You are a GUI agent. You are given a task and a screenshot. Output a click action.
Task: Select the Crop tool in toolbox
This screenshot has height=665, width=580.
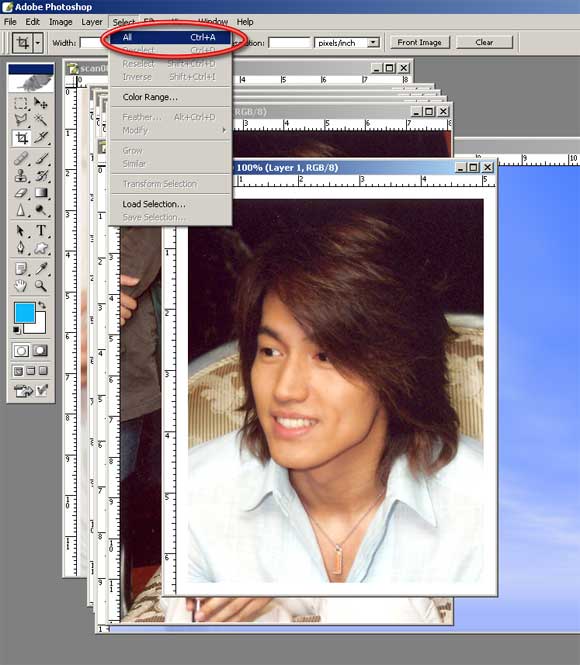click(20, 138)
